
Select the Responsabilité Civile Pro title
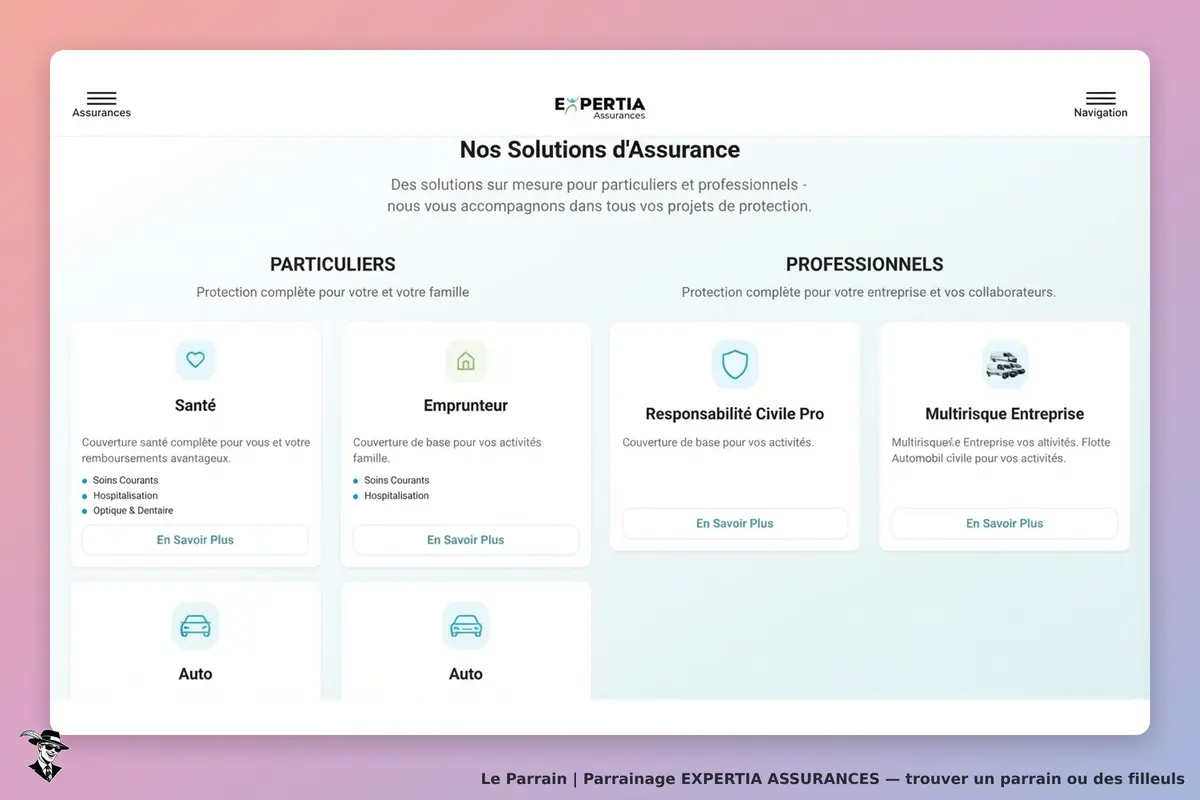point(735,414)
